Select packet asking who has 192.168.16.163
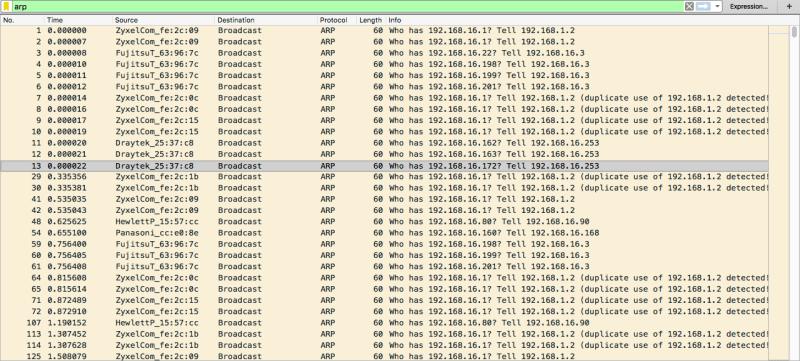 point(384,154)
